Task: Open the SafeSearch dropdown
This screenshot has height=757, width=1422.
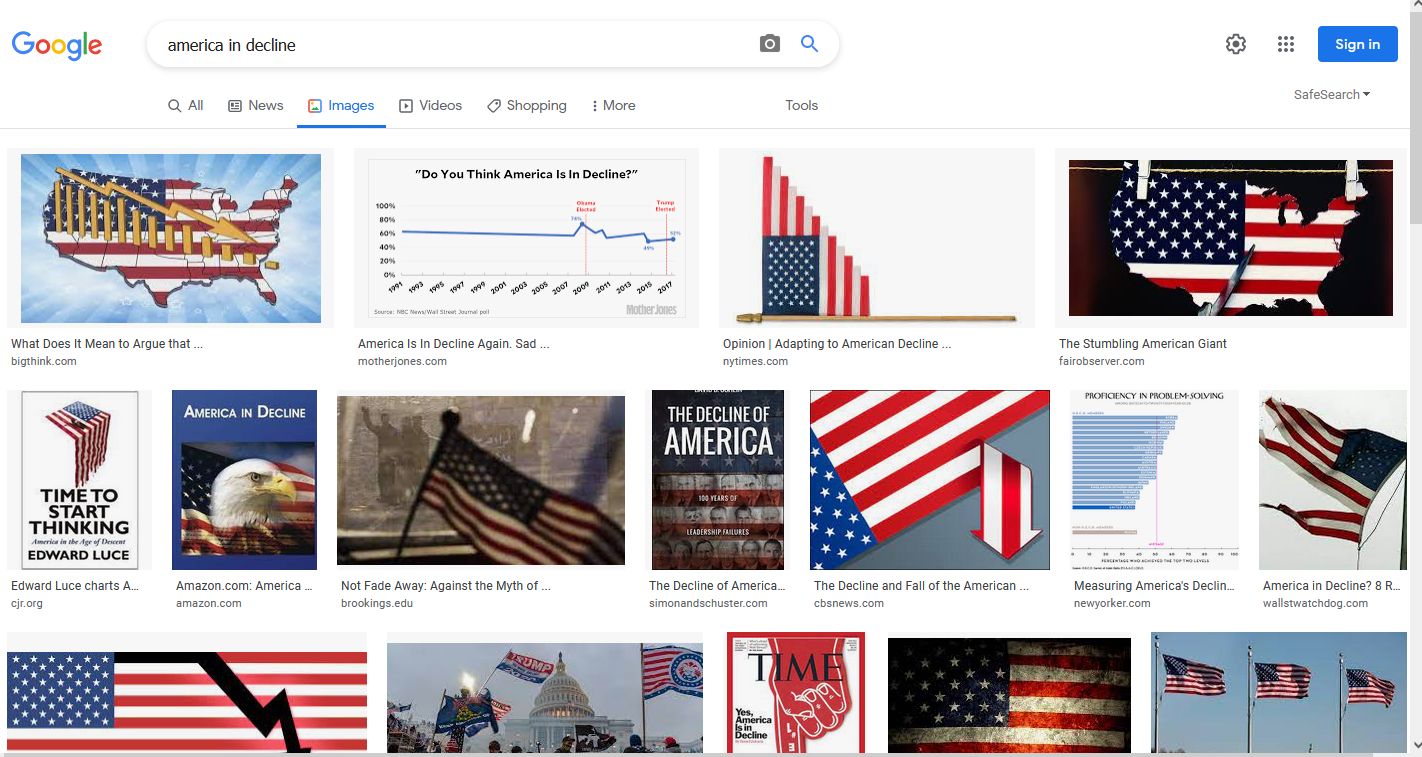Action: pos(1332,94)
